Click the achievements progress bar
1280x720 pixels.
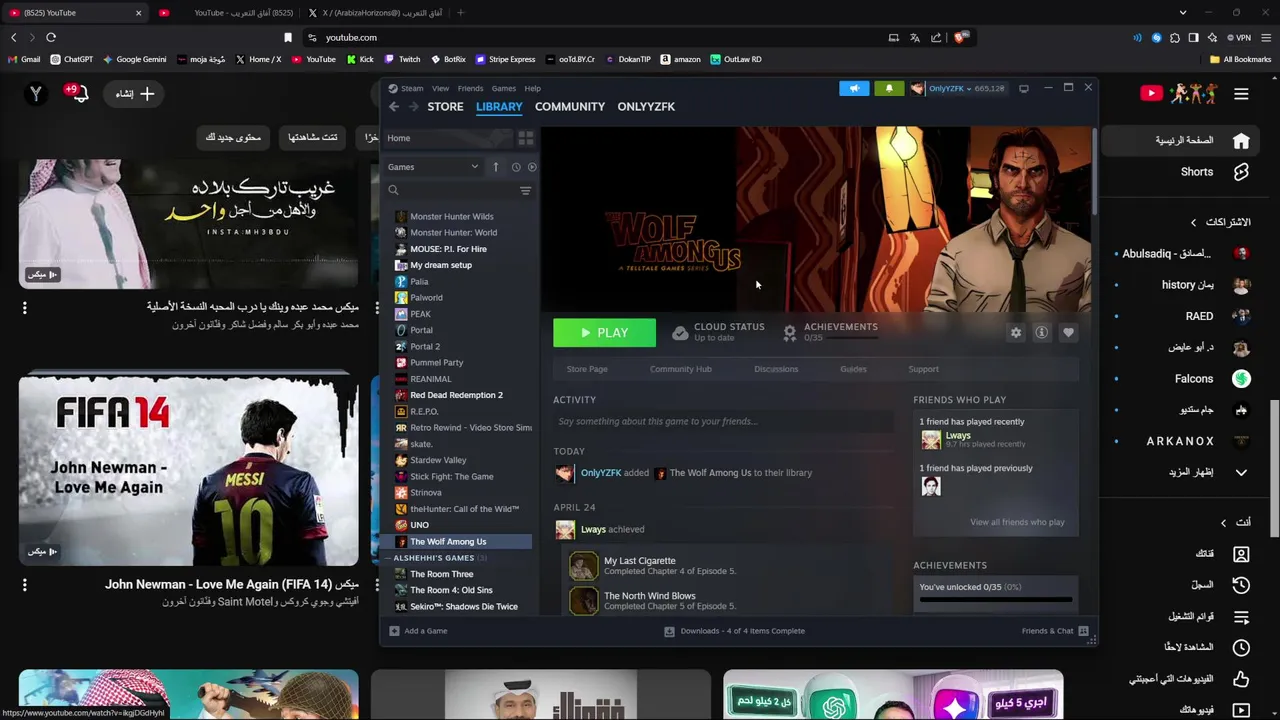[x=996, y=600]
